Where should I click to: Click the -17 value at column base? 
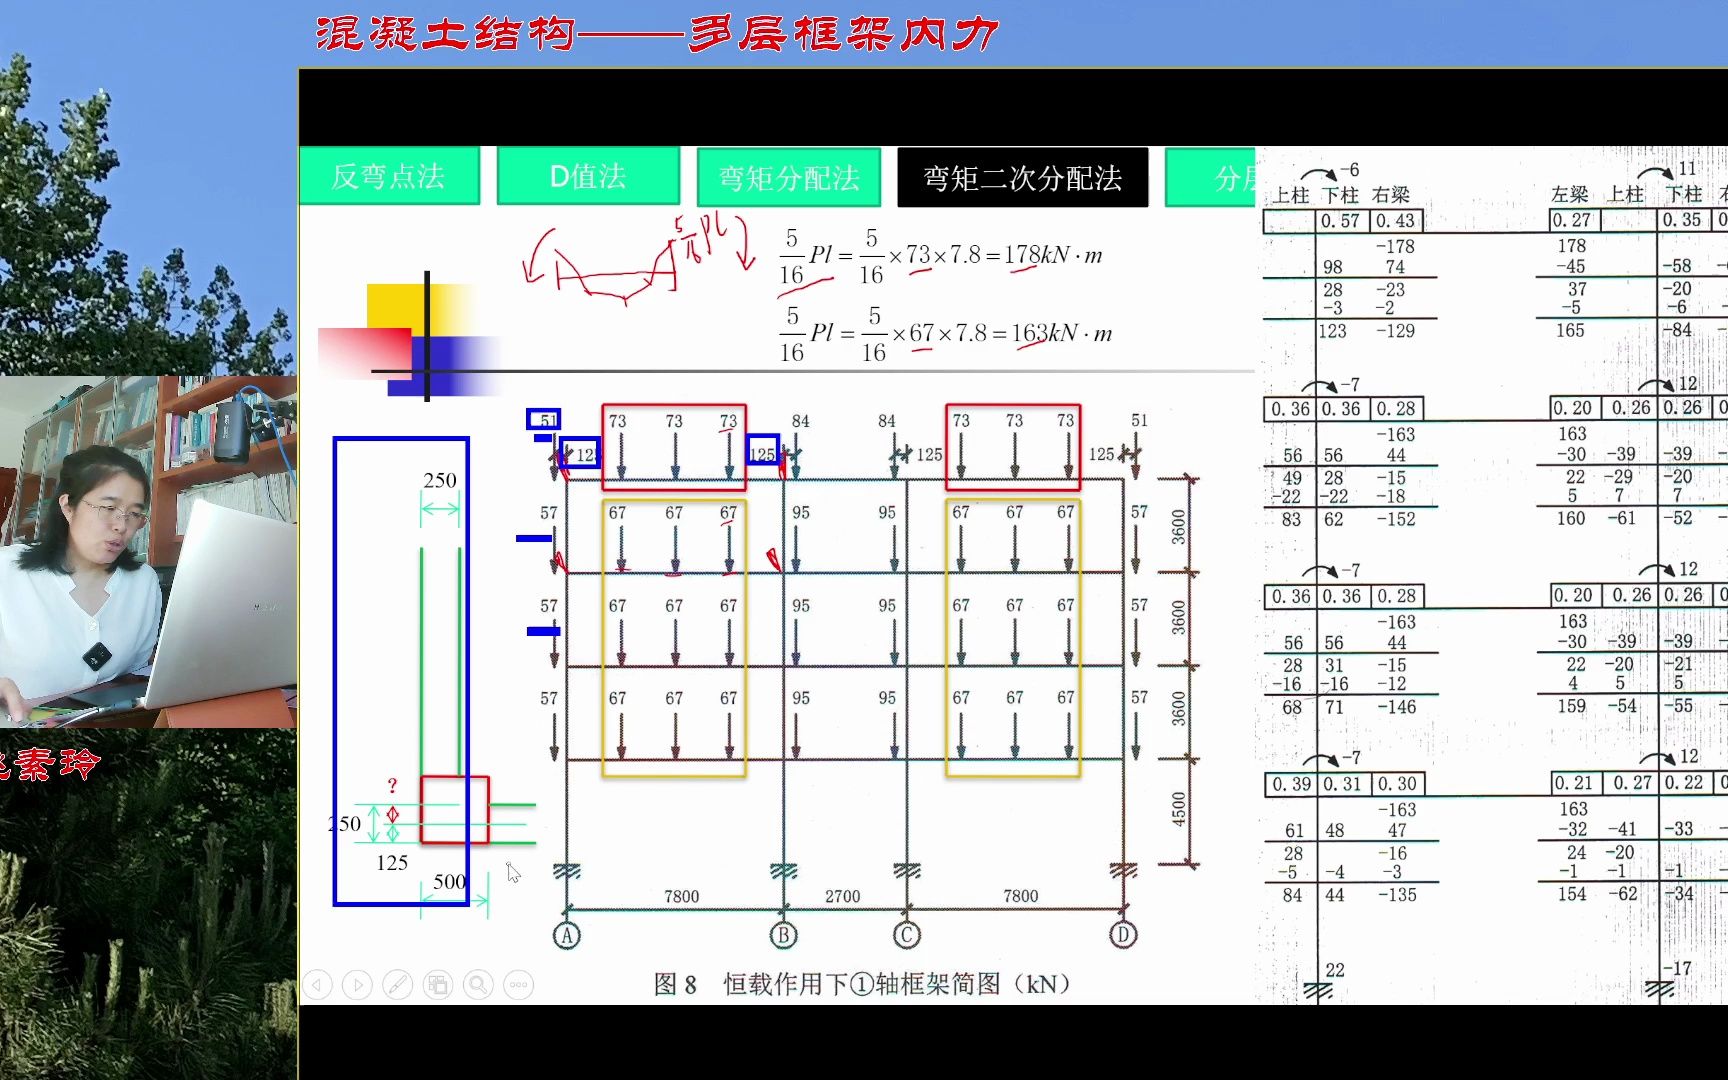tap(1677, 968)
